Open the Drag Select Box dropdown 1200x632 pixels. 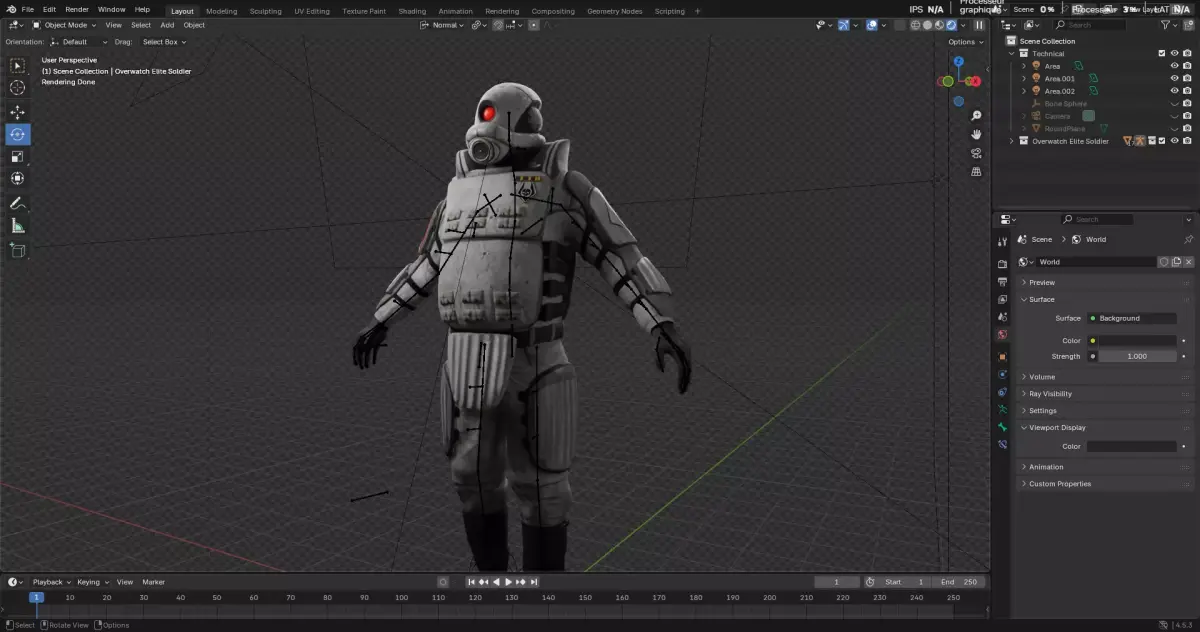[x=164, y=42]
